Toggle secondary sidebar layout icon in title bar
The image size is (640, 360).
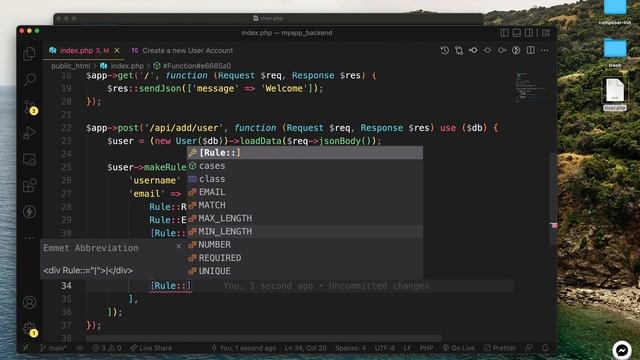[529, 33]
